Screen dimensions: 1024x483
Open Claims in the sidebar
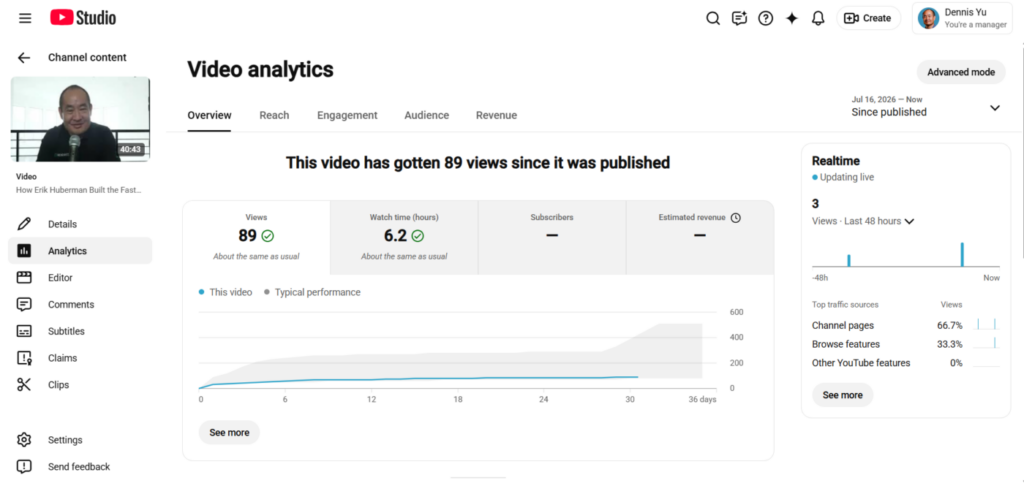(x=80, y=358)
